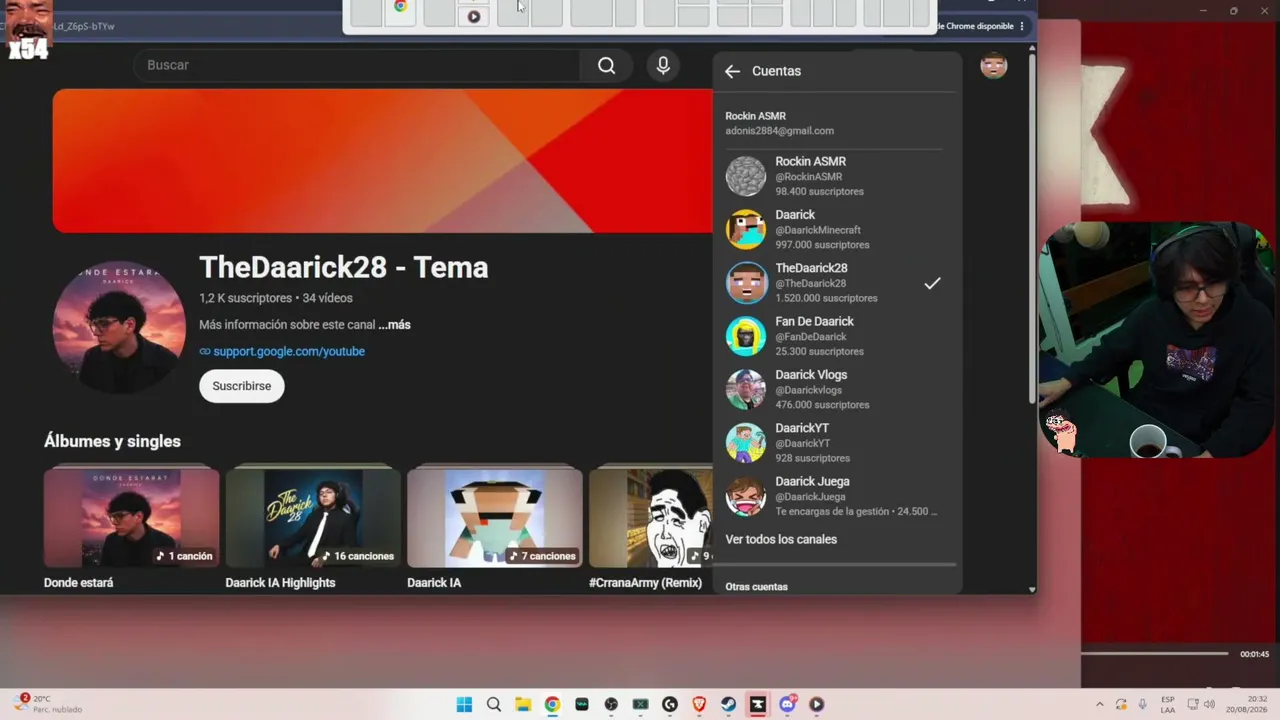Click the DaarickYT avatar icon
1280x720 pixels.
coord(746,443)
